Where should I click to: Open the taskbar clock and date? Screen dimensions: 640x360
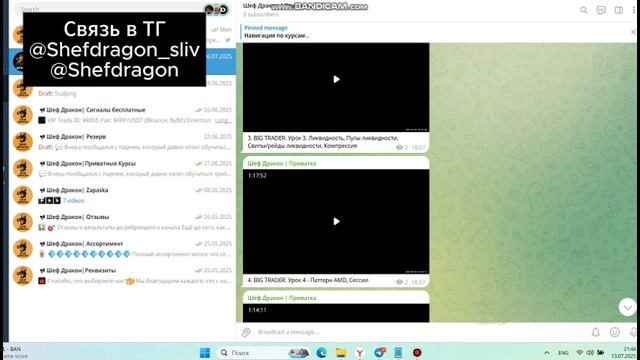coord(624,353)
